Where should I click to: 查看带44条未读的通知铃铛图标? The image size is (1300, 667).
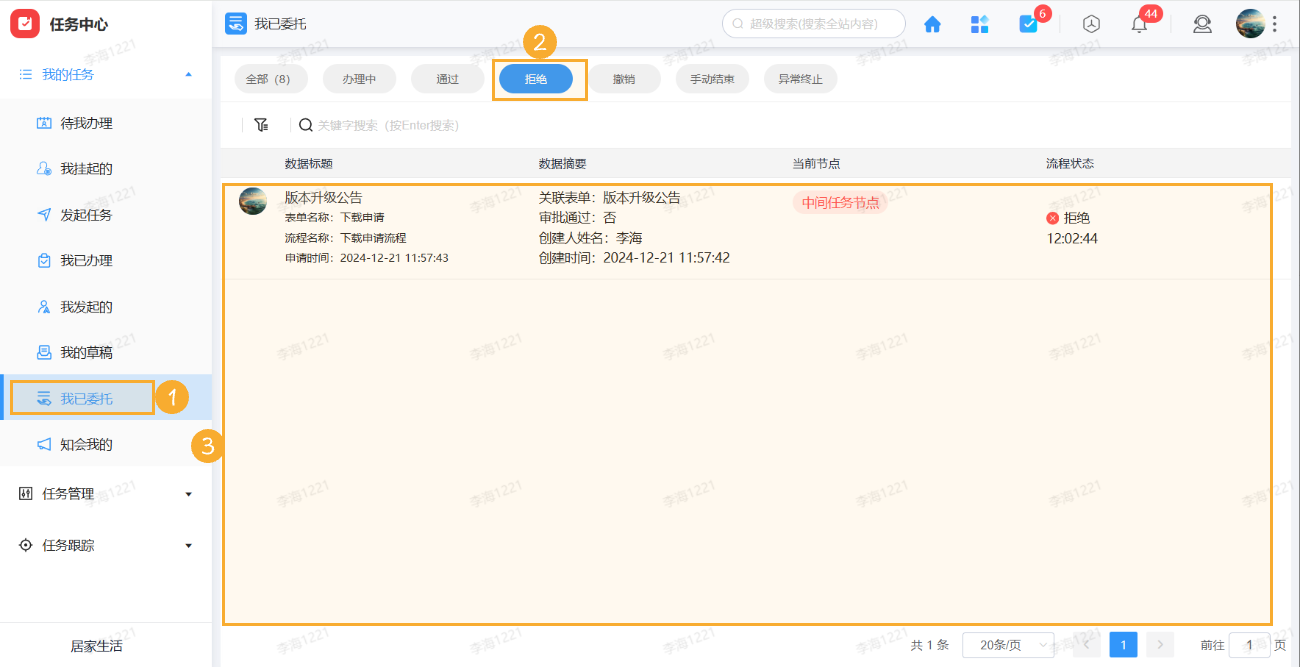(1138, 23)
